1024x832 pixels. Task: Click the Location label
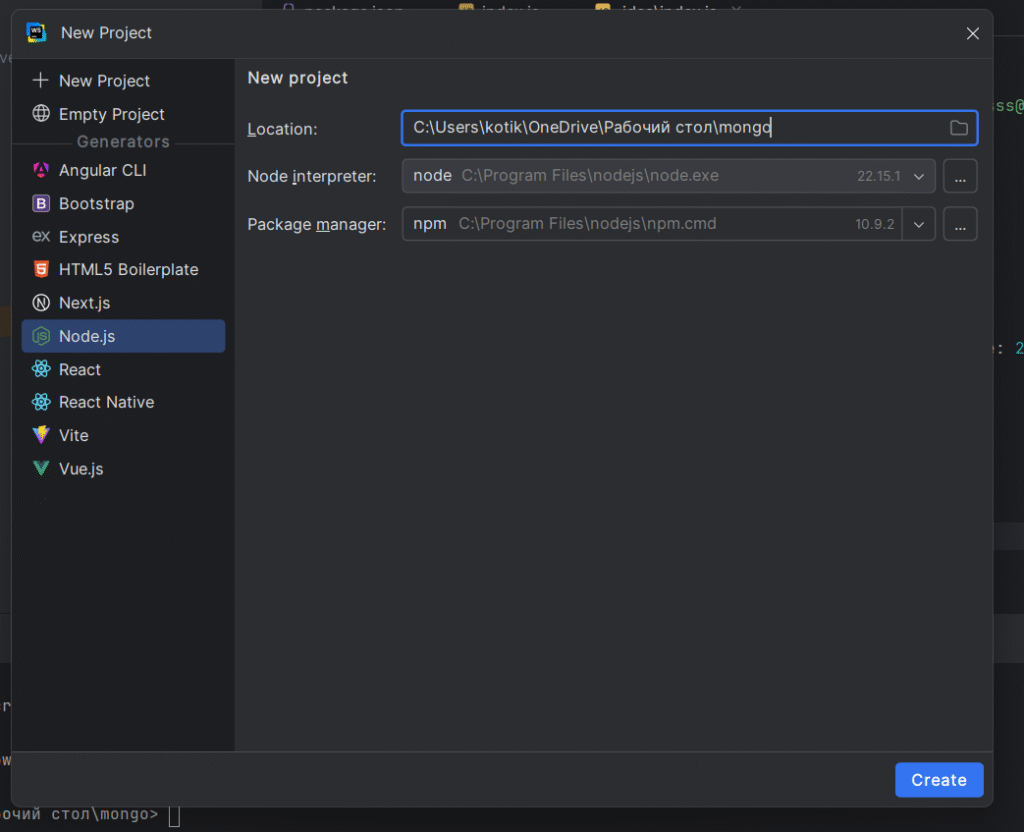[282, 129]
